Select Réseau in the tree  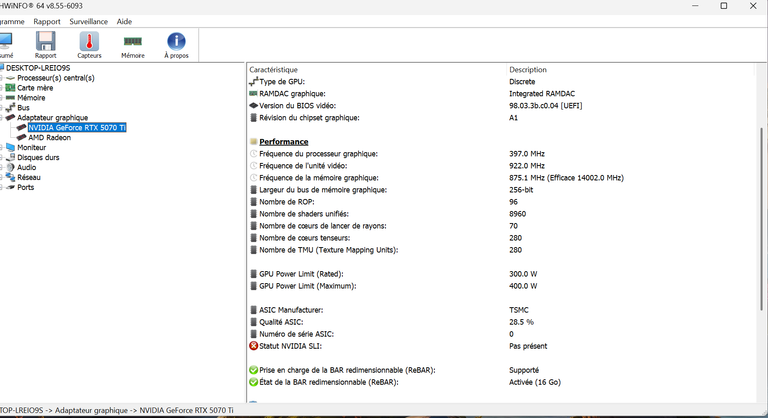tap(29, 177)
